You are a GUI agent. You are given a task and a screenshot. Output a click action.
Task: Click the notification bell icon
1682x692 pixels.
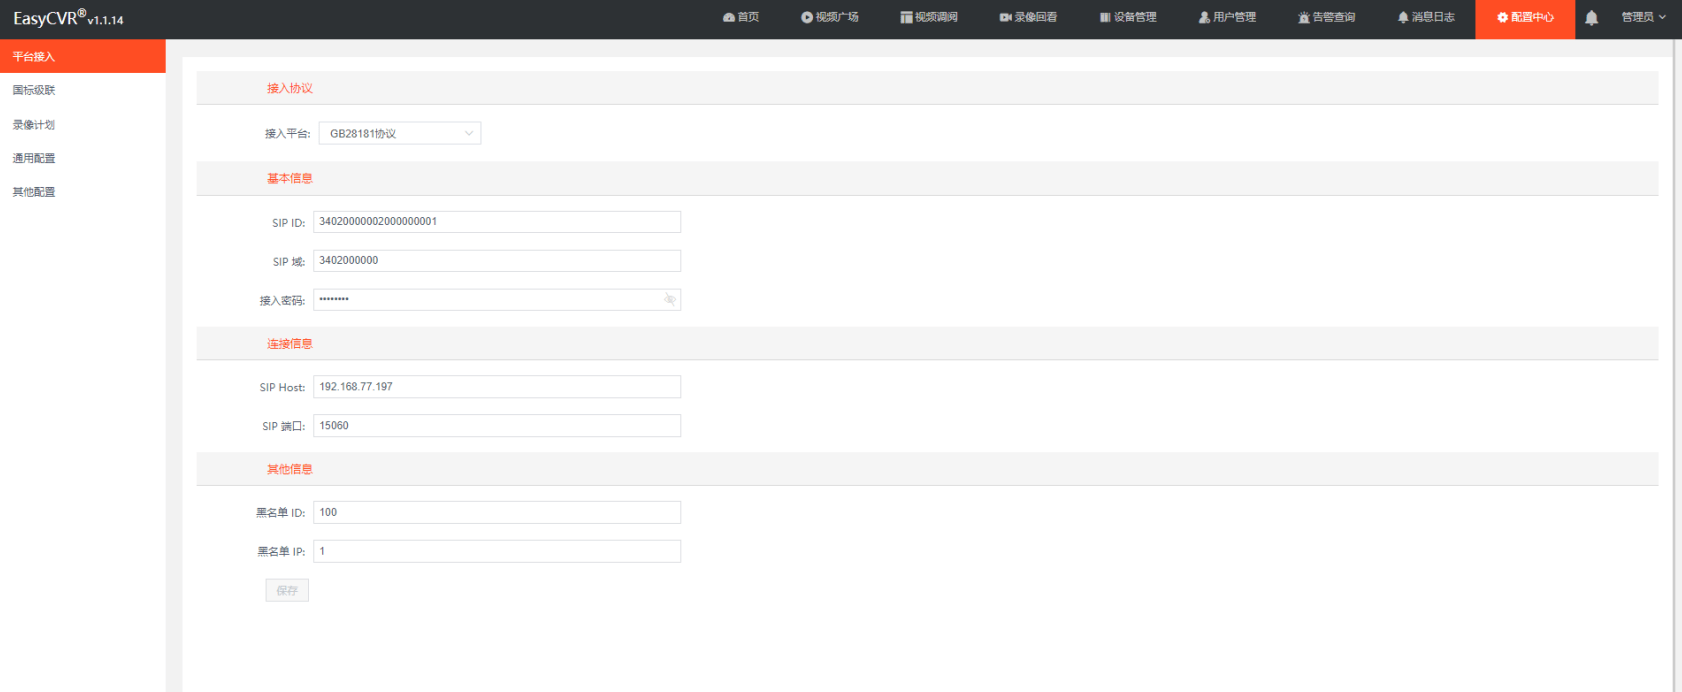(x=1591, y=18)
